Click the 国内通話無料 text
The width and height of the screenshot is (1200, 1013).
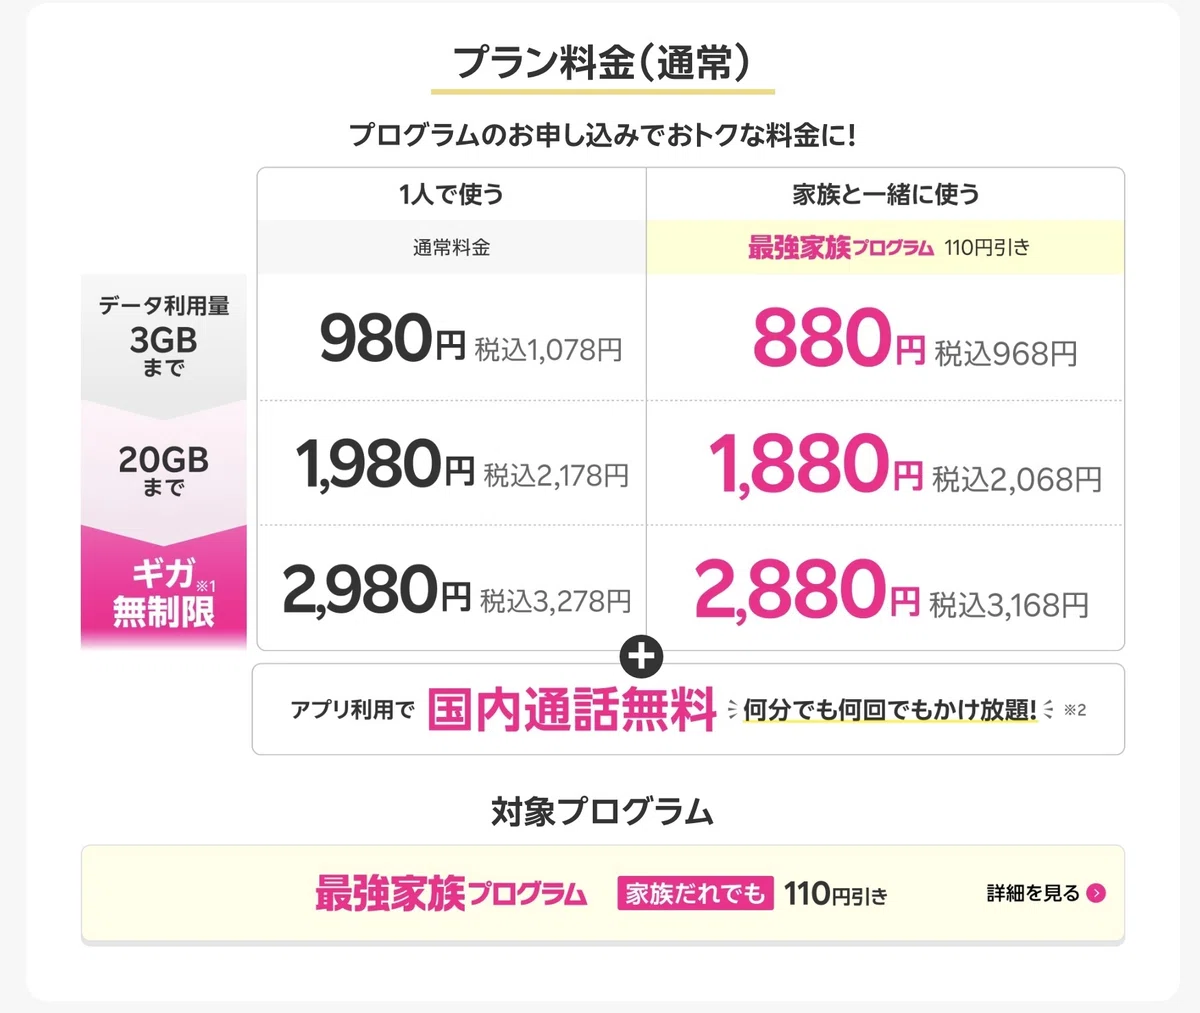[x=572, y=709]
